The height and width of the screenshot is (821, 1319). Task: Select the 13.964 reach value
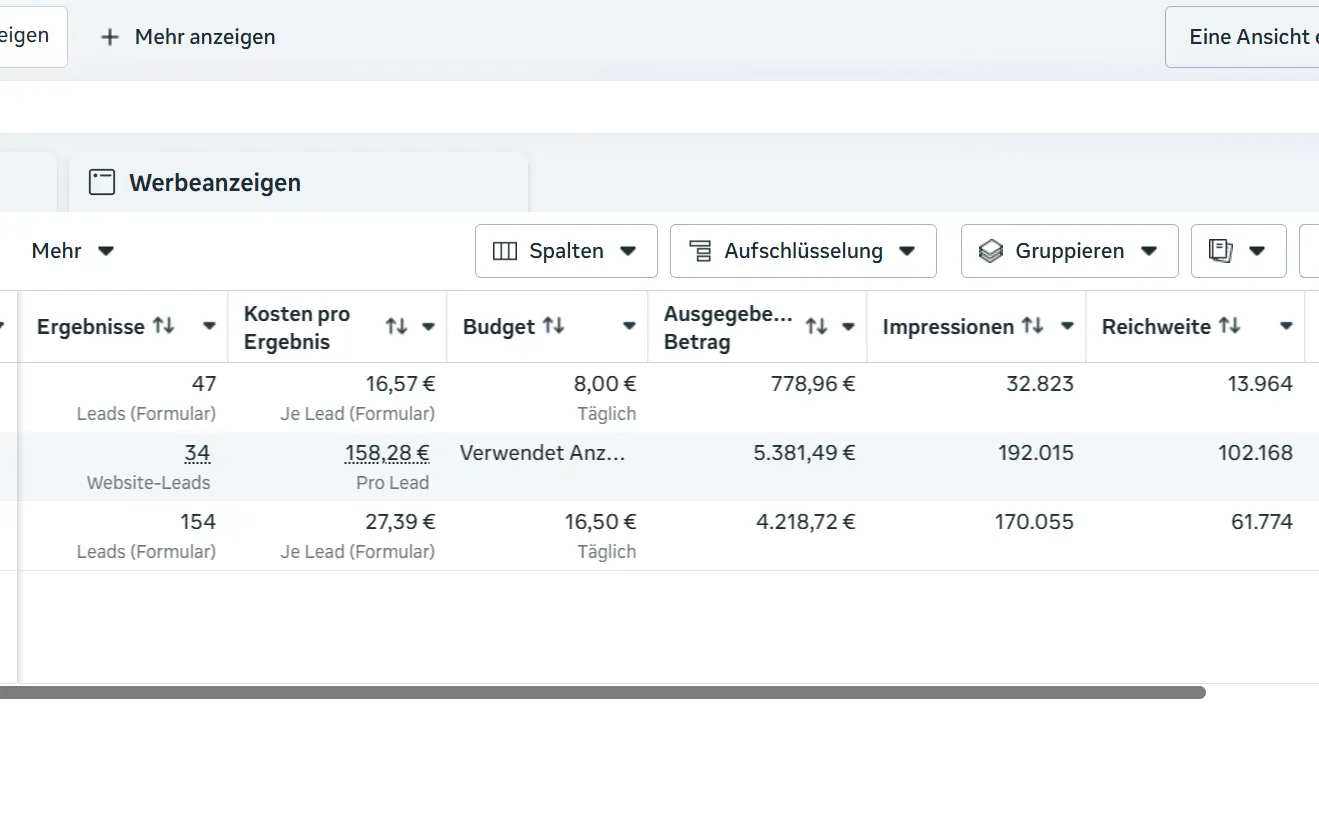(1260, 384)
